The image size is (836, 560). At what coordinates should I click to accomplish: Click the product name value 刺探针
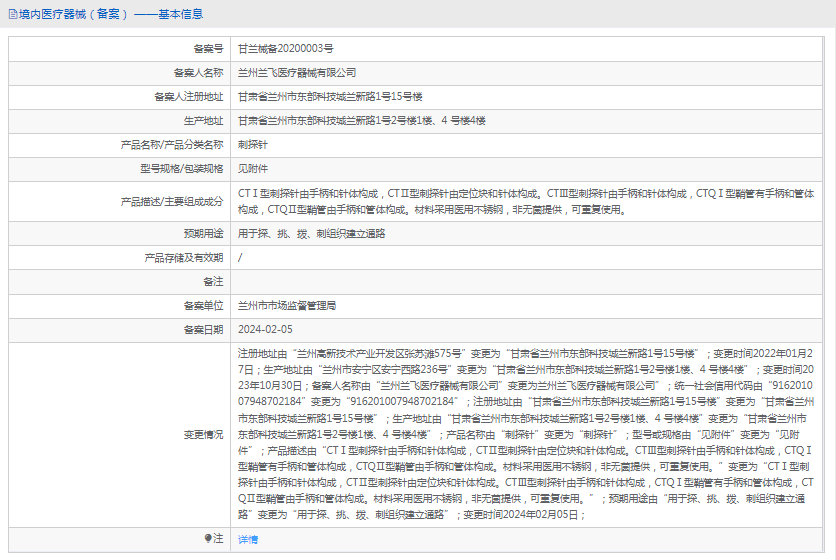[x=253, y=145]
